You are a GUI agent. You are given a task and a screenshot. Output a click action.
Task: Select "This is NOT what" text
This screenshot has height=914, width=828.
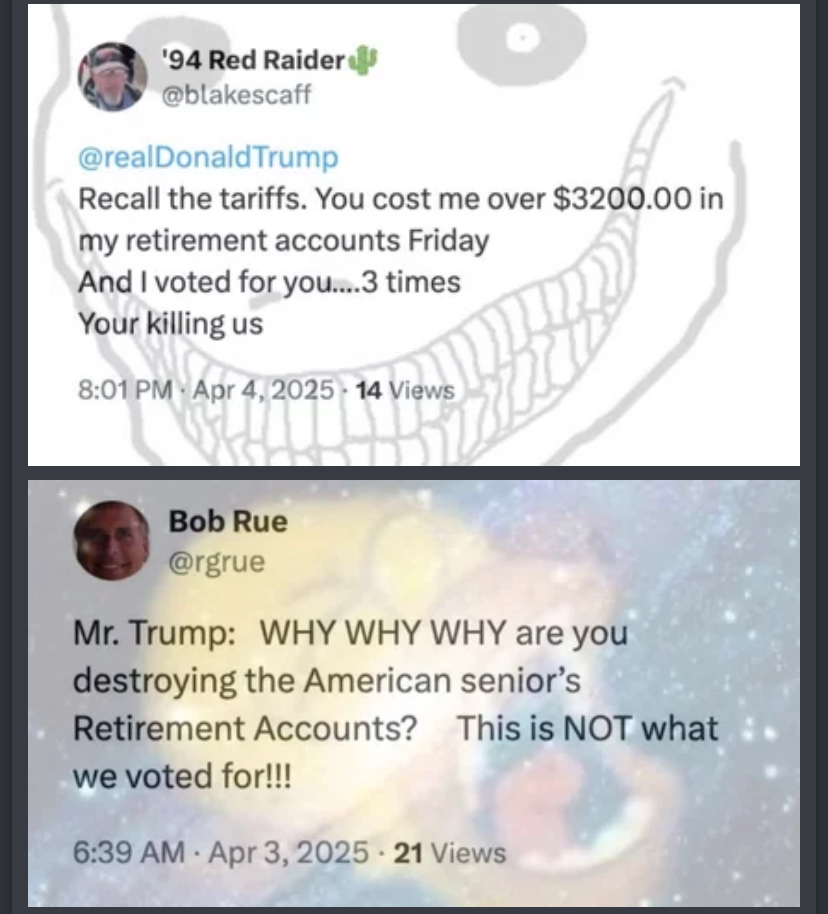pos(588,728)
